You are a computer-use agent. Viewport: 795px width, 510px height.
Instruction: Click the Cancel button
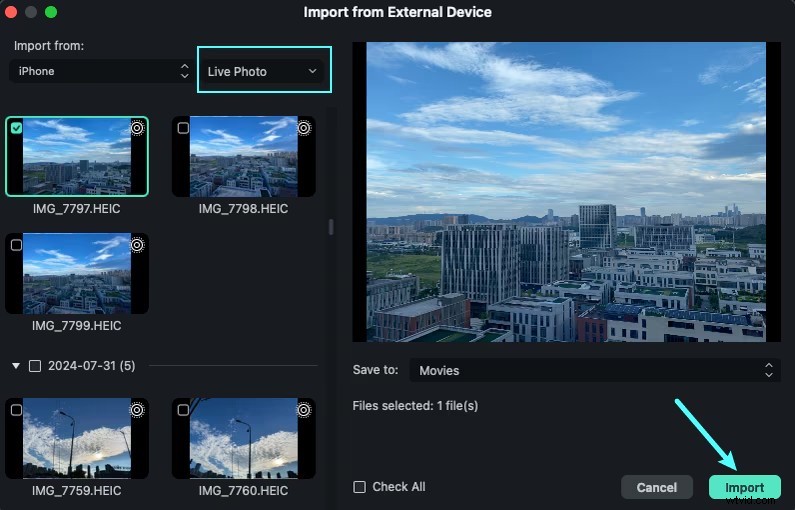tap(657, 488)
